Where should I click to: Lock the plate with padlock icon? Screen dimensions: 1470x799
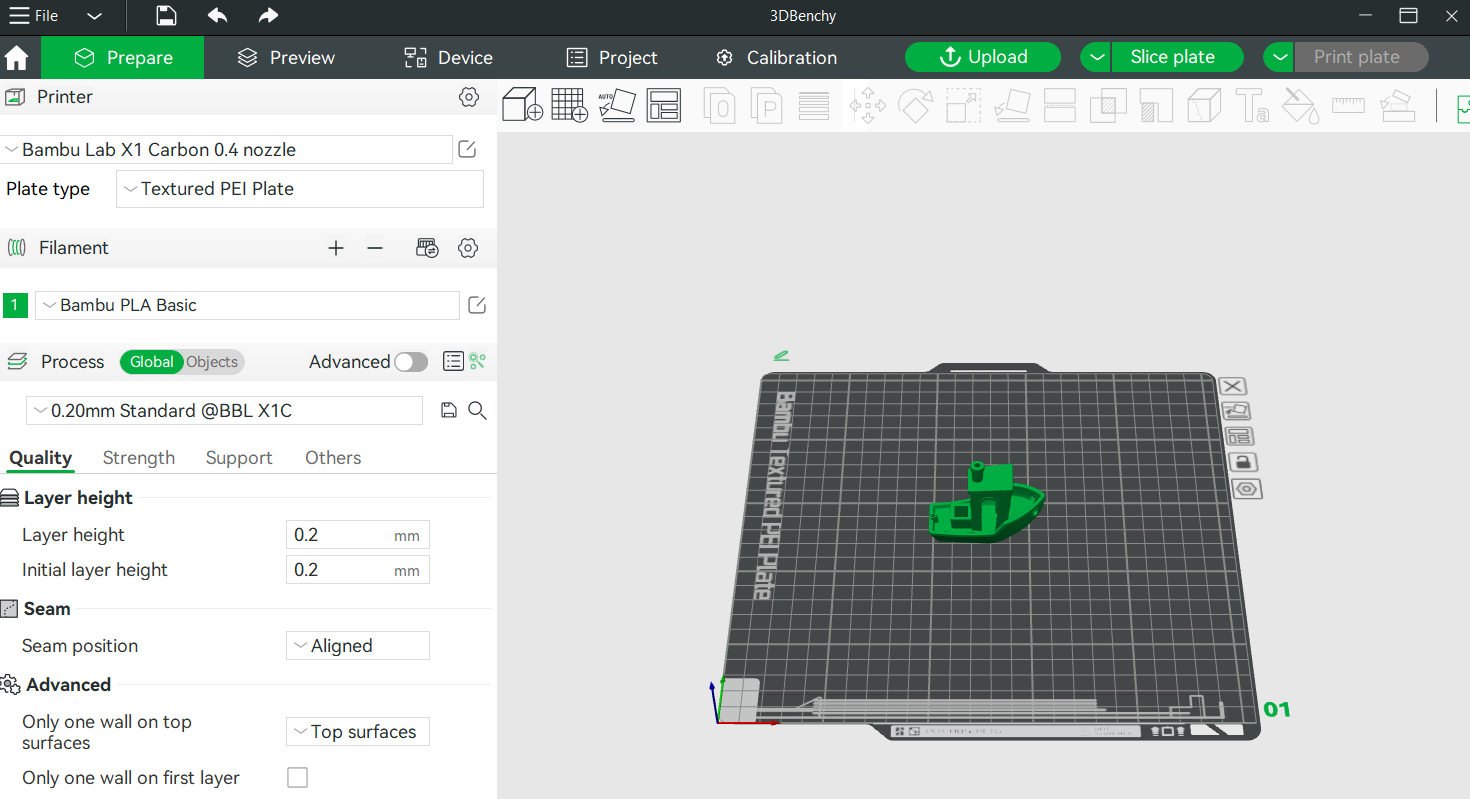1243,462
